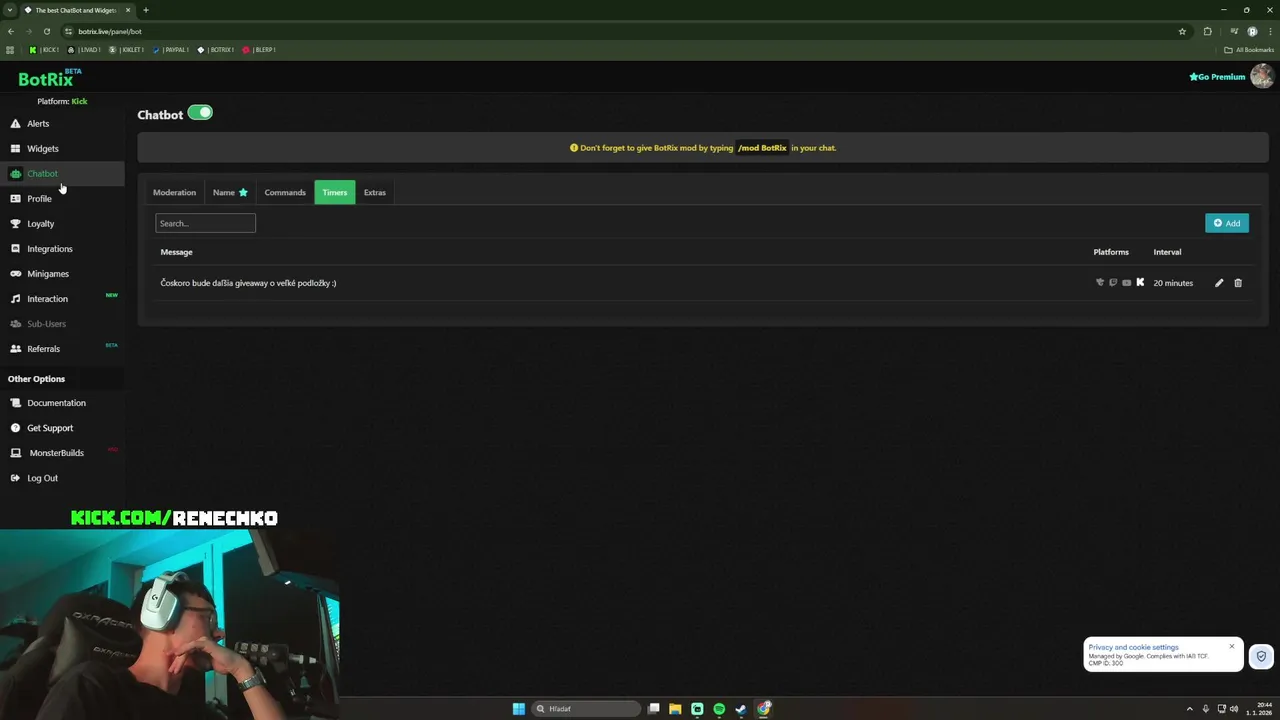Open the PAYPAL bookmark
This screenshot has width=1280, height=720.
click(x=171, y=50)
